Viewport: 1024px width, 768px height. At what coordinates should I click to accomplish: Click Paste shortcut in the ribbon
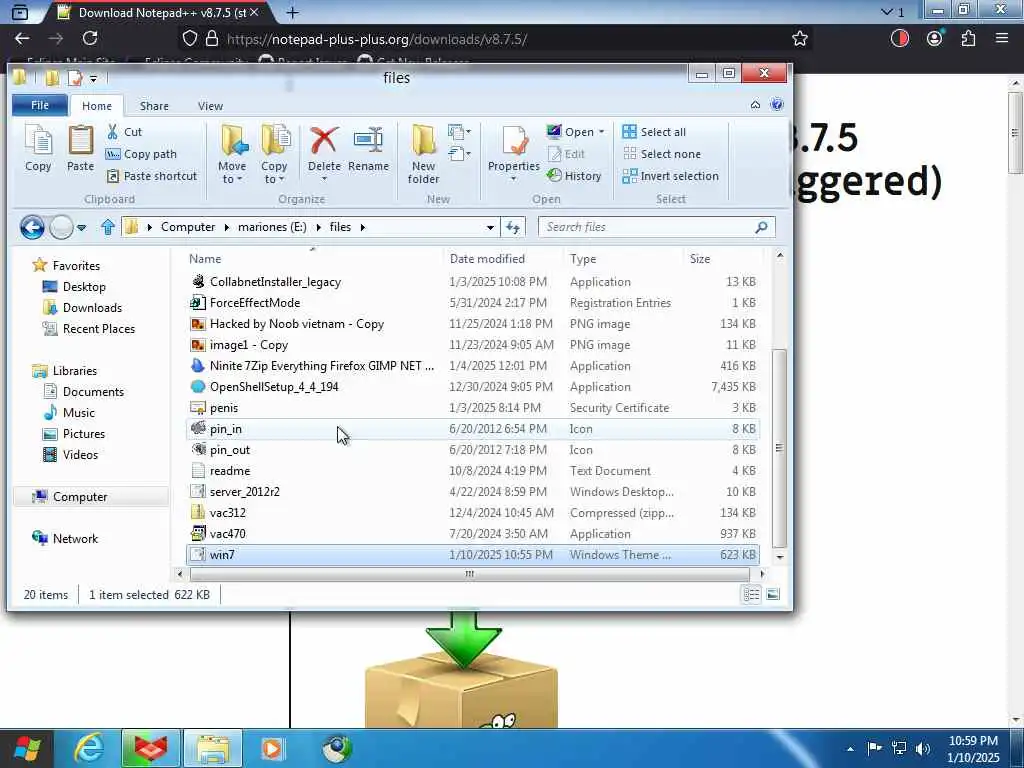(x=152, y=176)
